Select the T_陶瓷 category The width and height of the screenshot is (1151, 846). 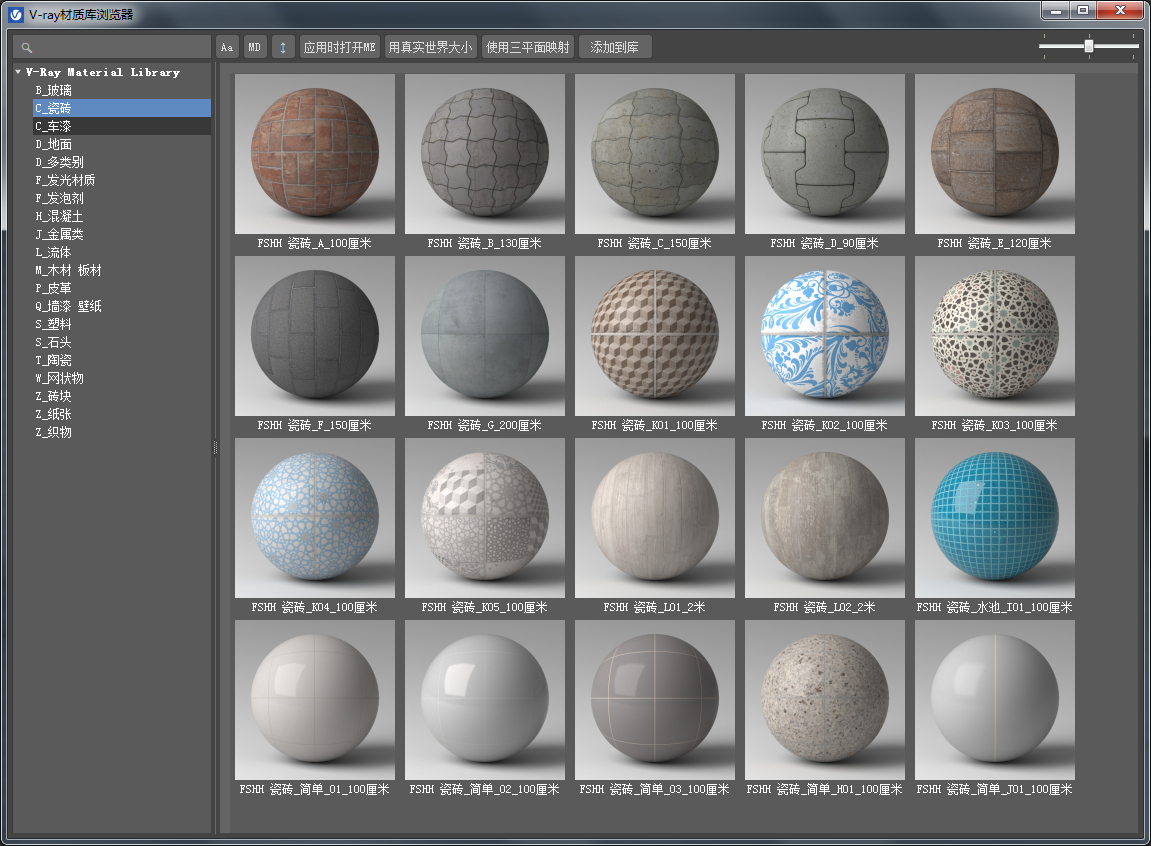(54, 360)
